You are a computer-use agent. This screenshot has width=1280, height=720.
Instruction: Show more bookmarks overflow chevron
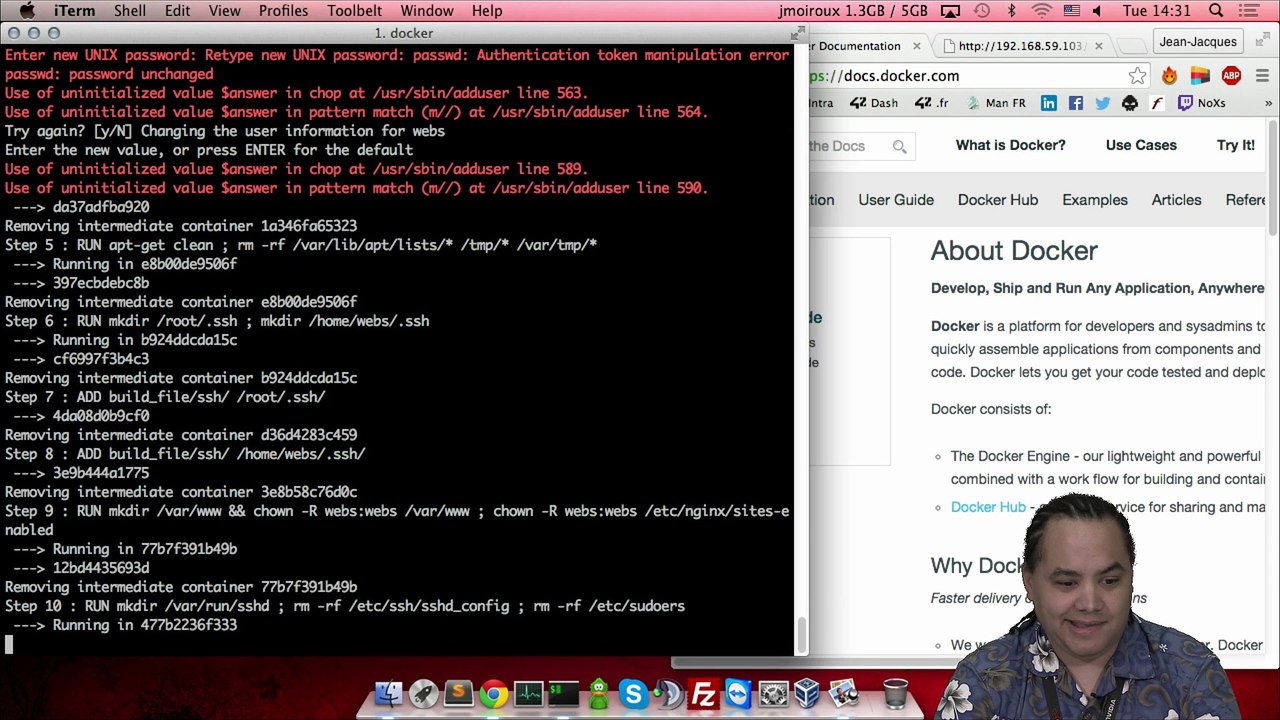1268,103
